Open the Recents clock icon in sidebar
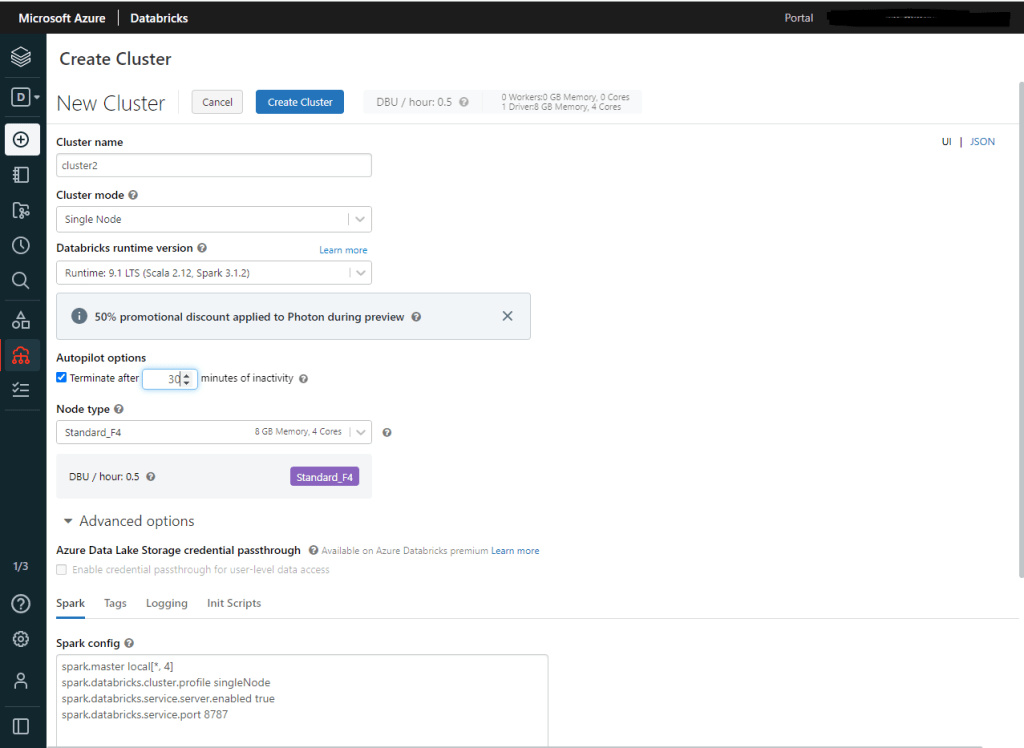 (21, 245)
